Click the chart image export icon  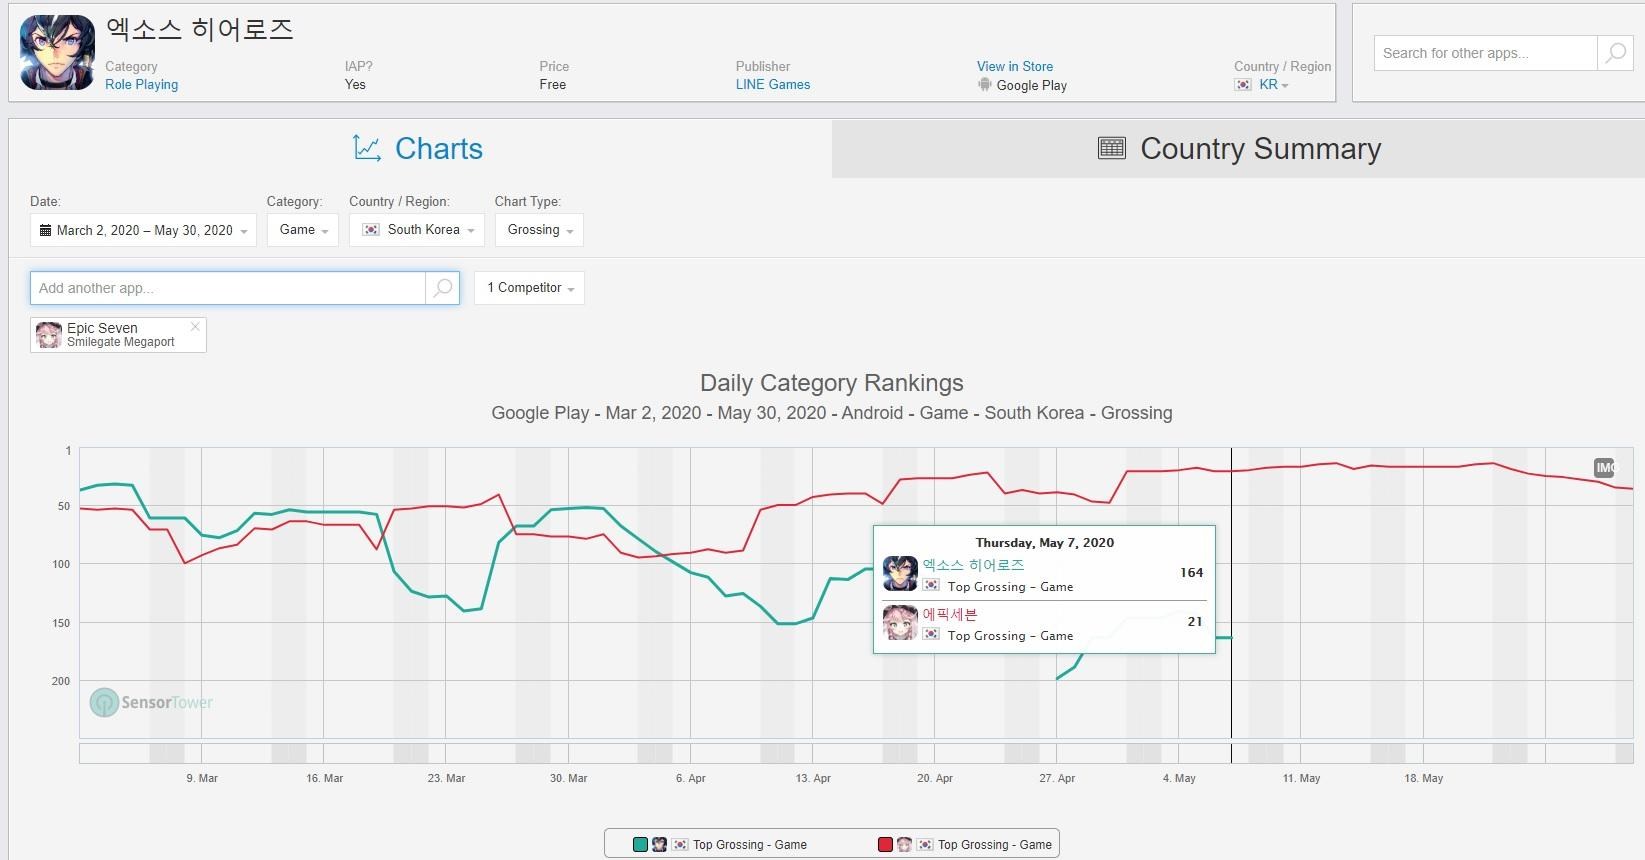1604,467
